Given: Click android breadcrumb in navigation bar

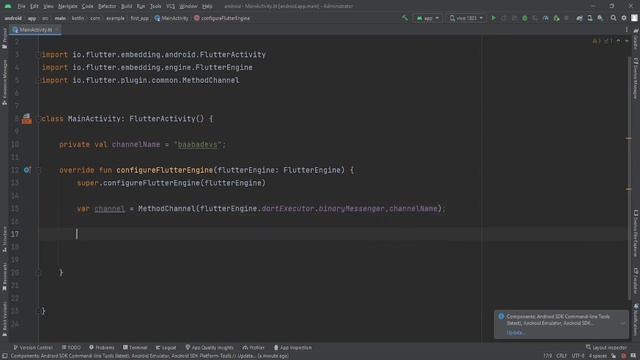Looking at the screenshot, I should pos(13,18).
